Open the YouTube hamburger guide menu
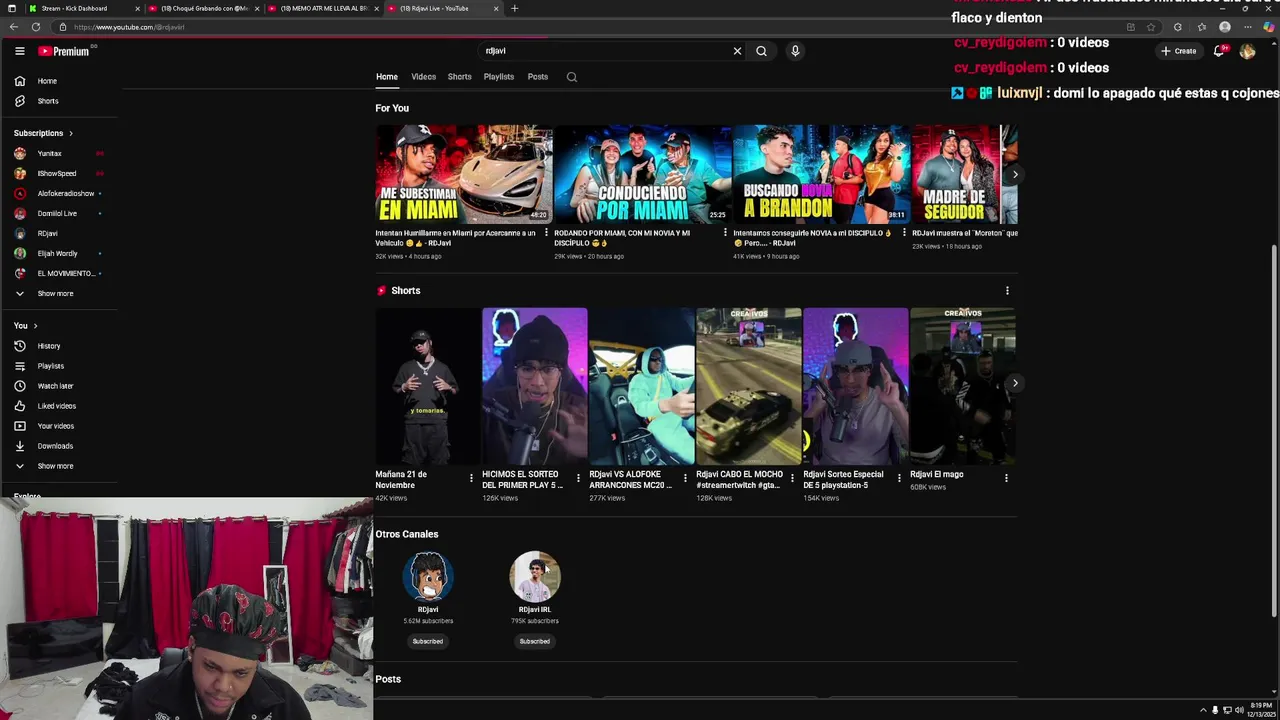The height and width of the screenshot is (720, 1280). coord(19,51)
